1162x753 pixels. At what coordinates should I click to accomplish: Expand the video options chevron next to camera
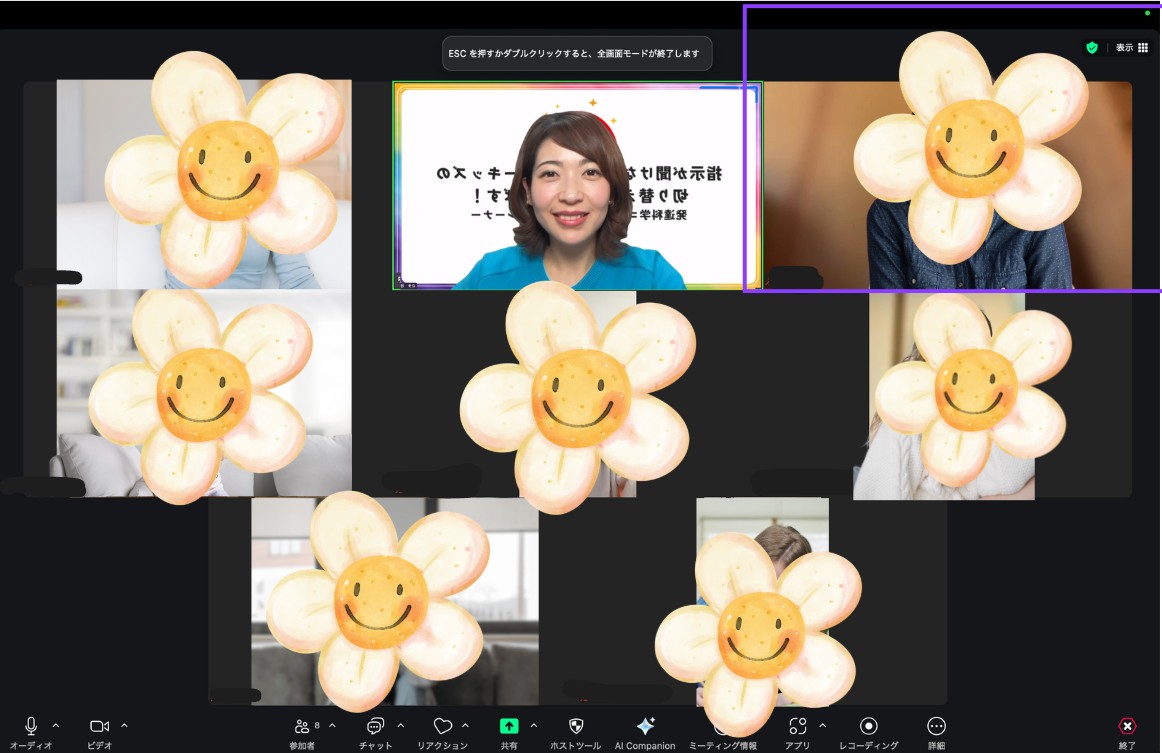coord(124,725)
